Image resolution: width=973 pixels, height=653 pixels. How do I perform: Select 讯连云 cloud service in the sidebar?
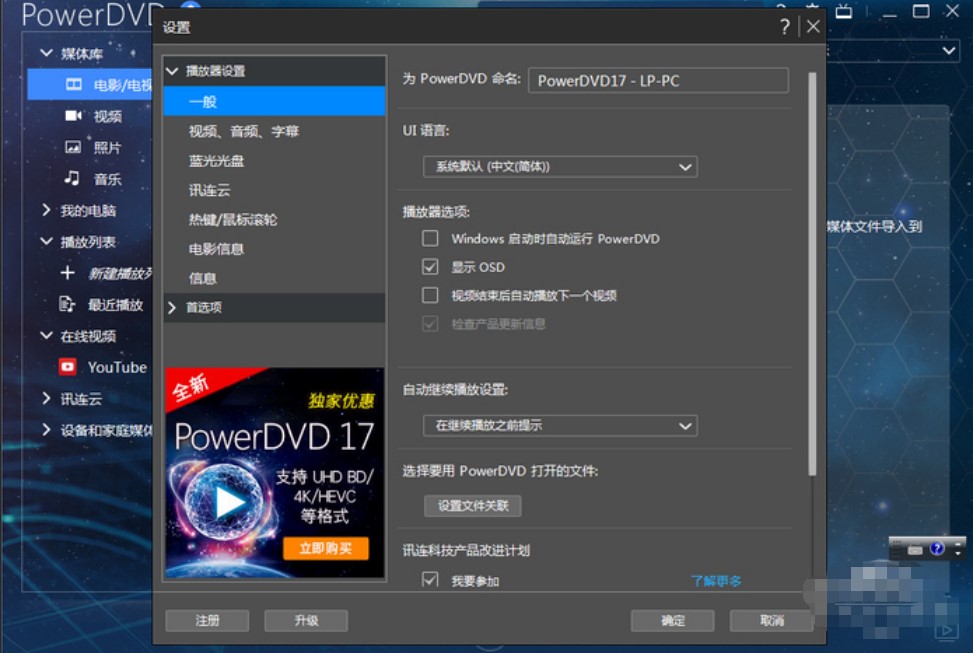pos(78,398)
